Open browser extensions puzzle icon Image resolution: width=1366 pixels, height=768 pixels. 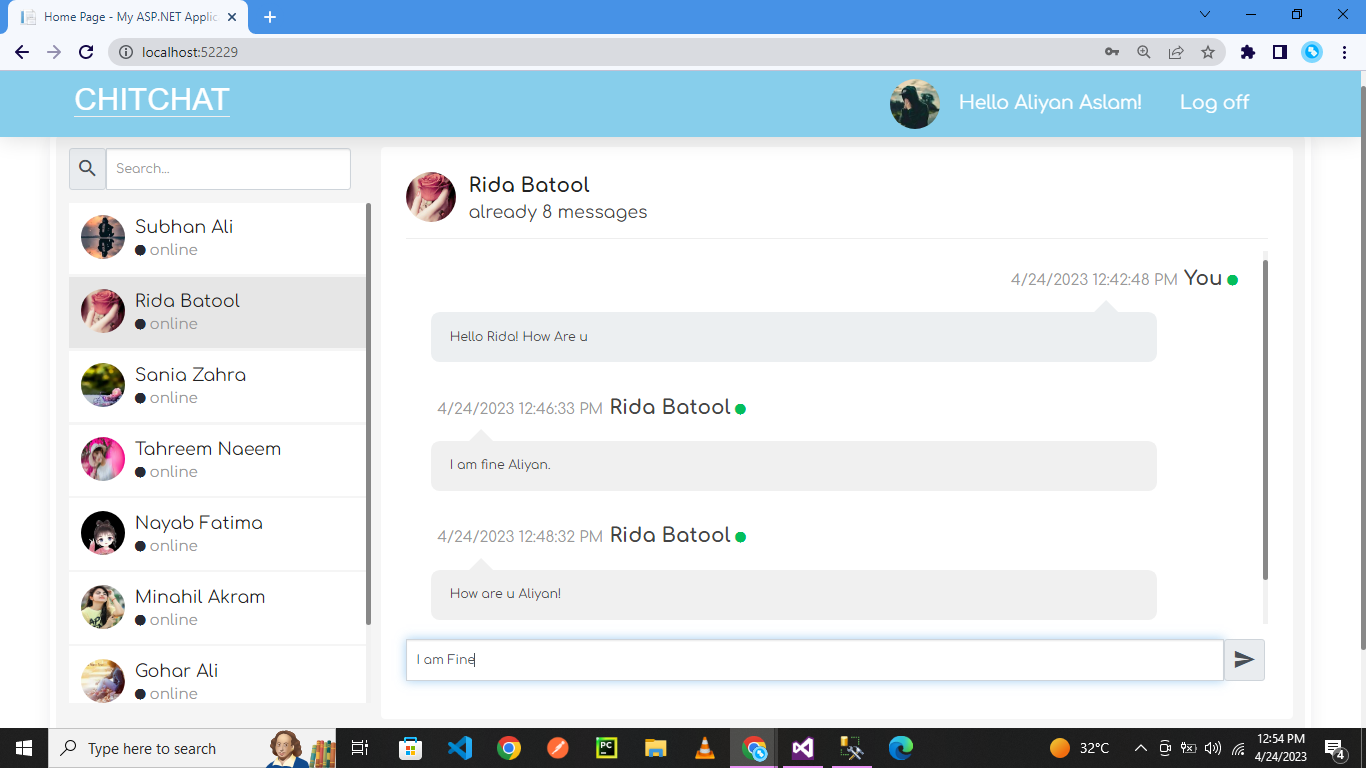(1247, 52)
